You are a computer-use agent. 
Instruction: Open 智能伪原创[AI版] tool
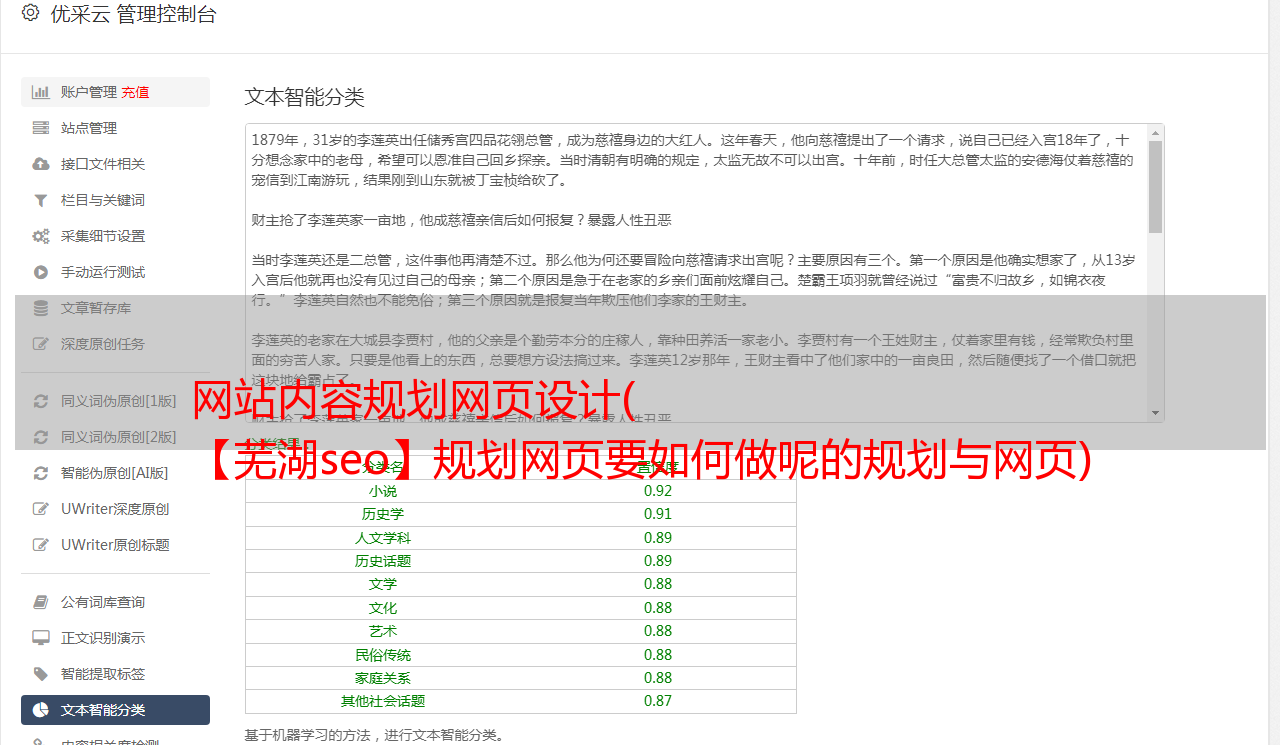115,473
